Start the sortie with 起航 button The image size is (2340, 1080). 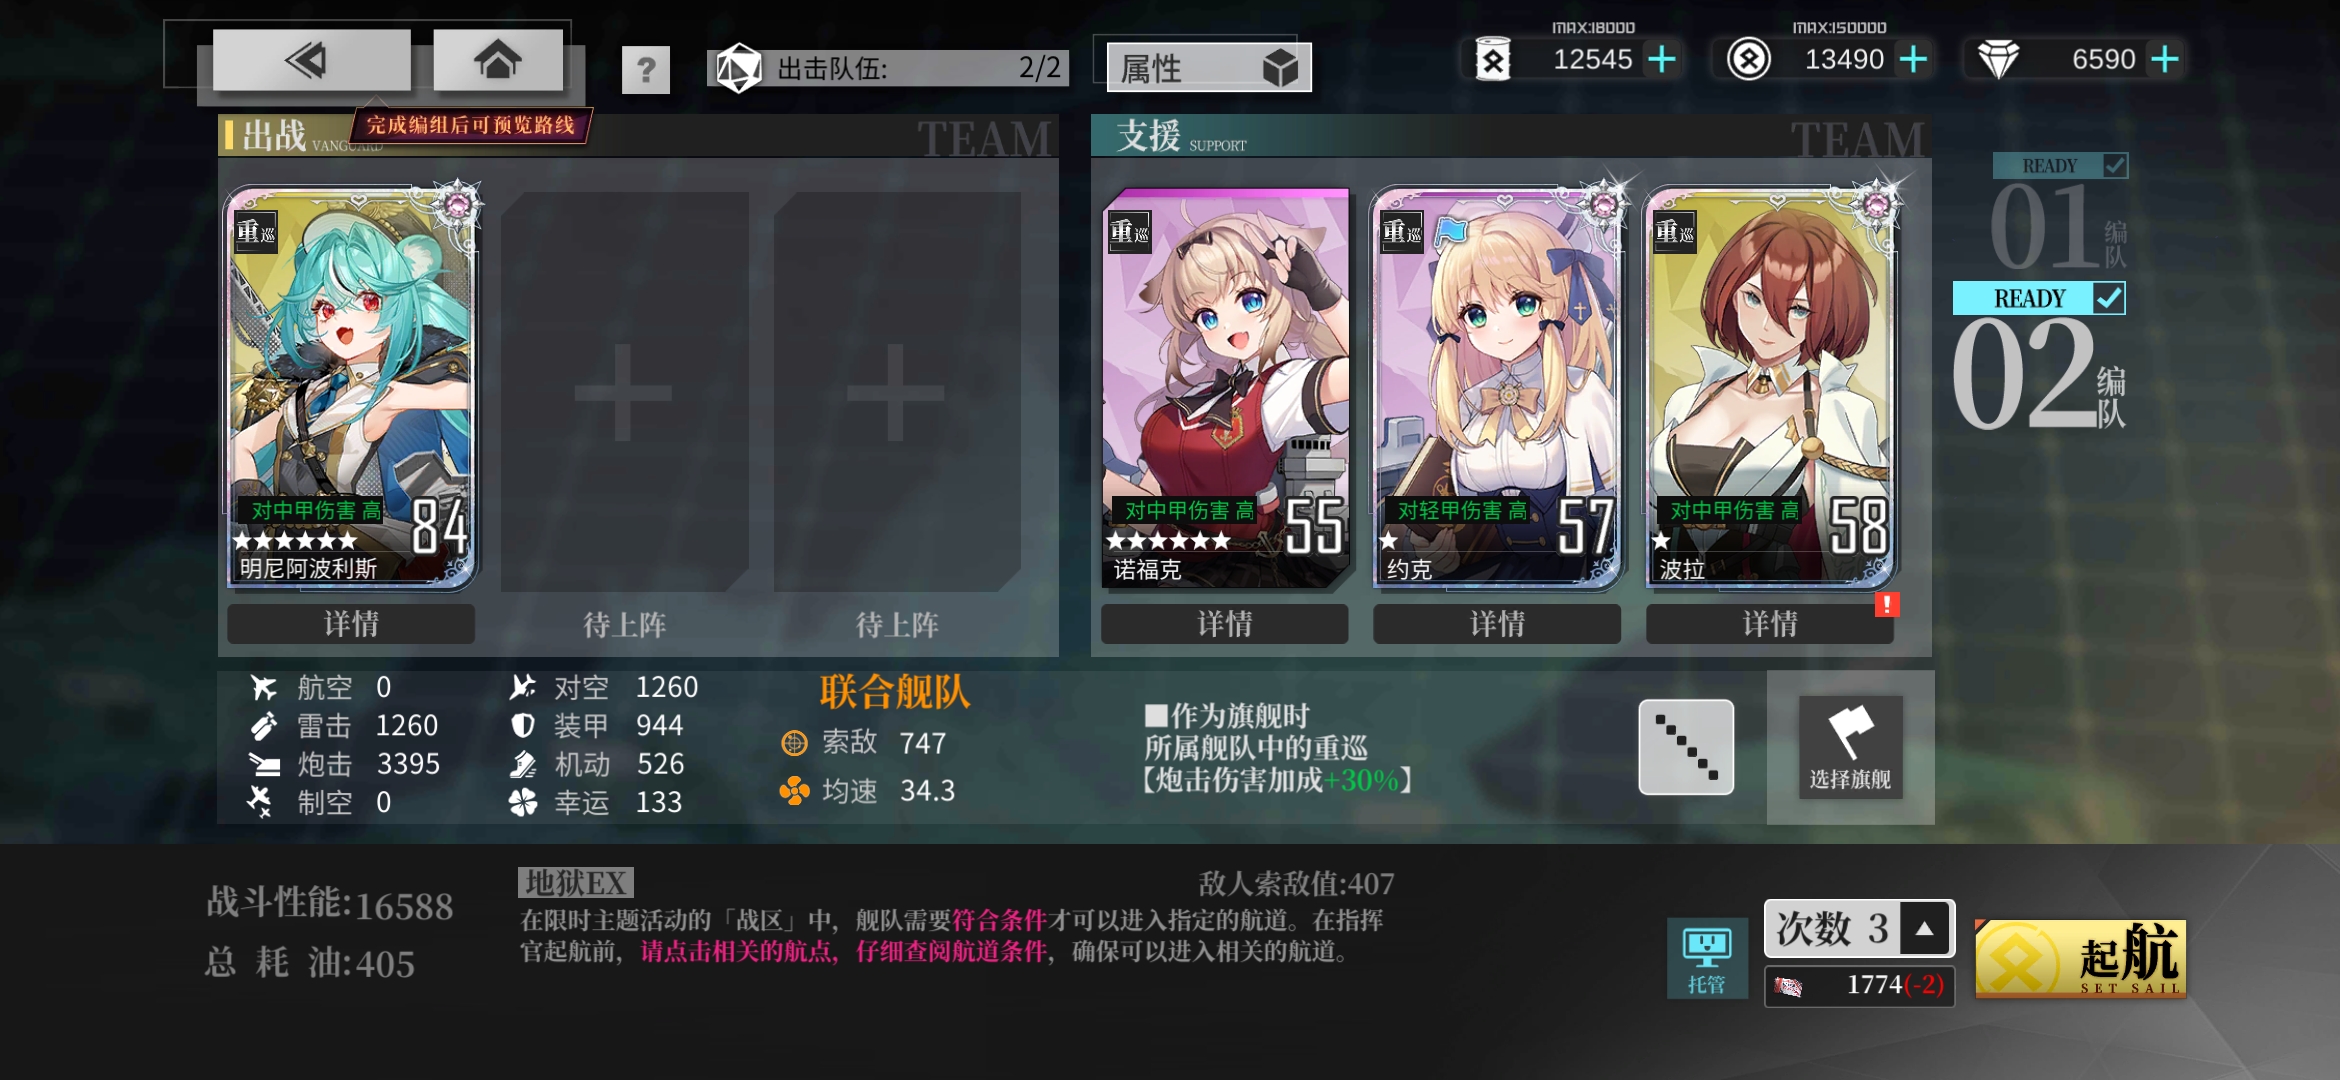point(2081,958)
